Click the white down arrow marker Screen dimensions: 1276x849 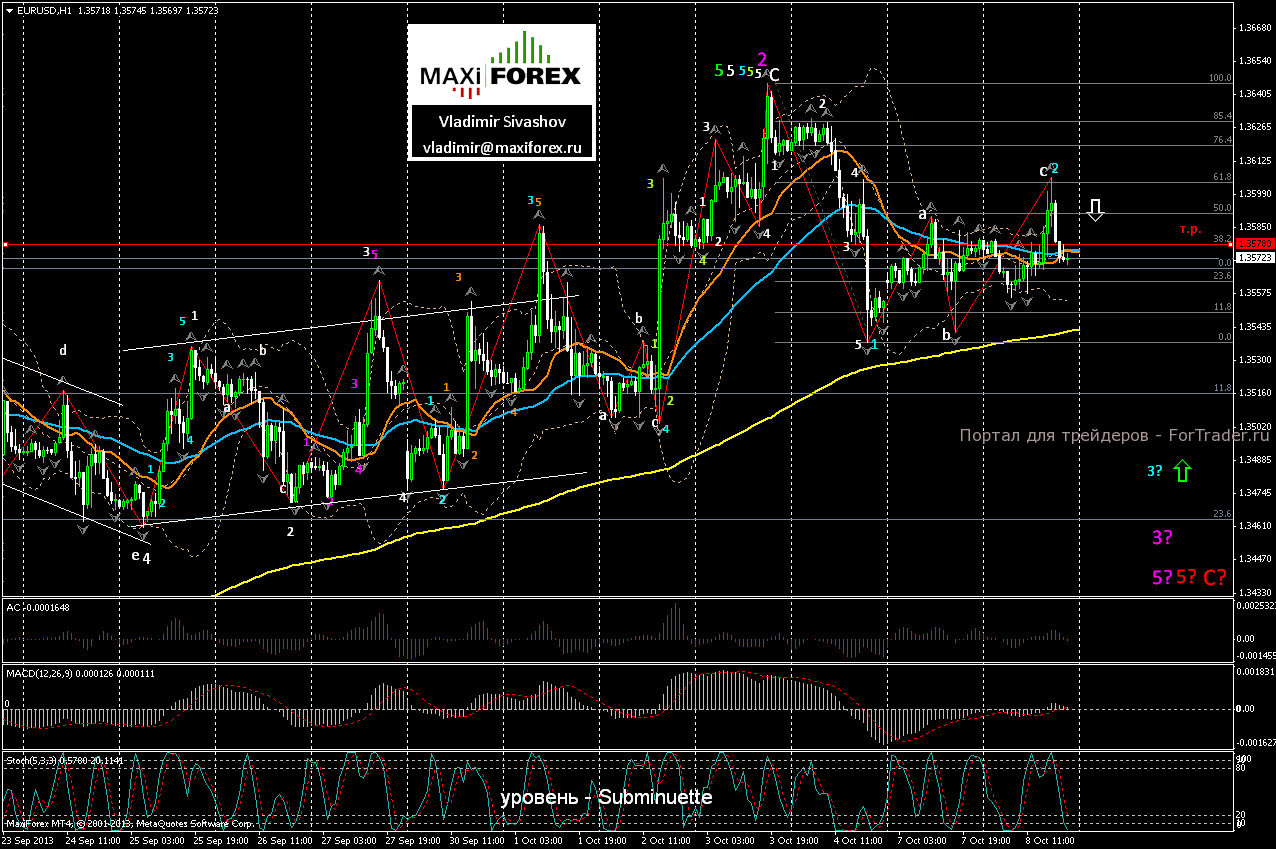point(1095,209)
